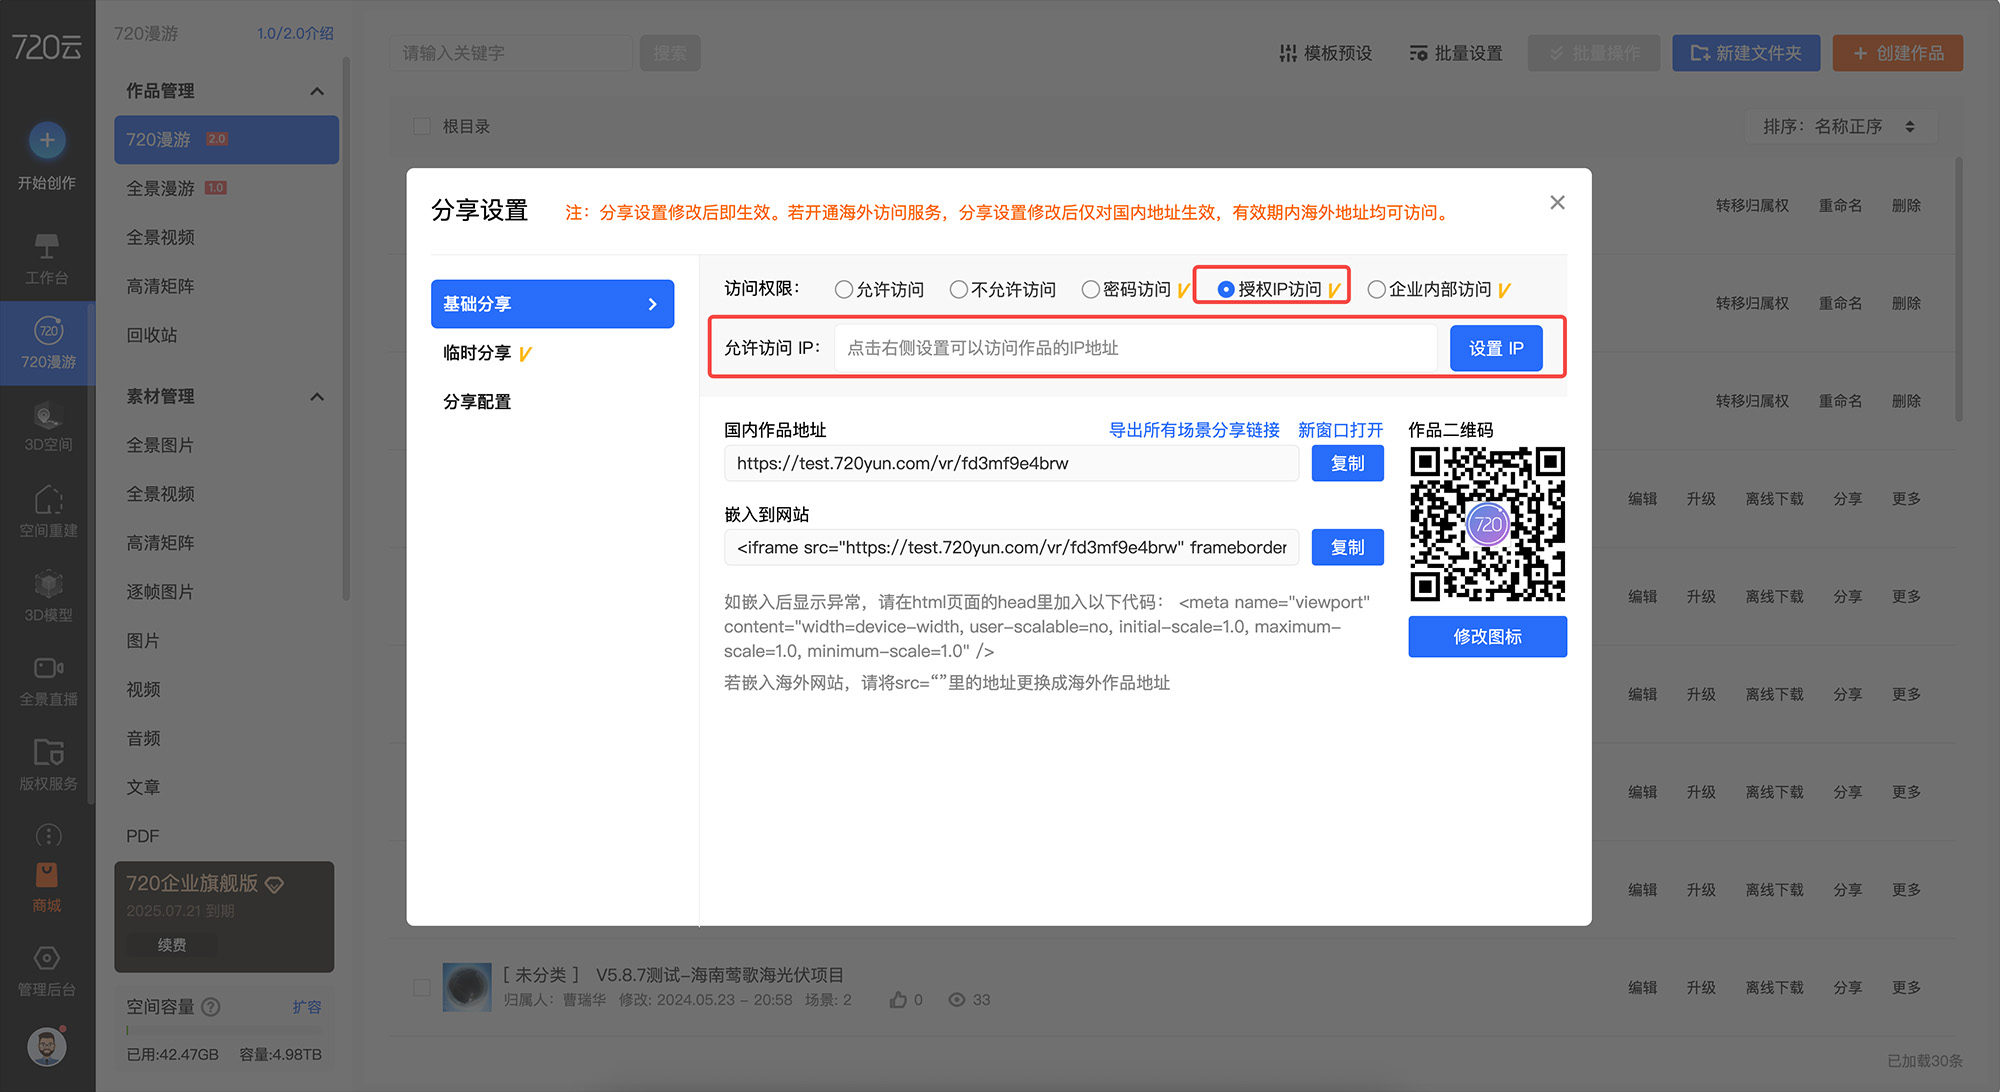Select the 允许访问 radio option

844,290
